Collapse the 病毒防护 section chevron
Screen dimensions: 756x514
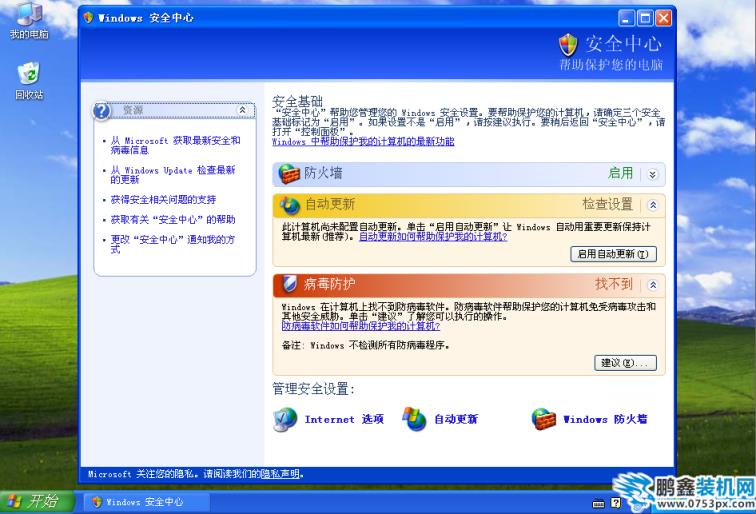point(653,285)
